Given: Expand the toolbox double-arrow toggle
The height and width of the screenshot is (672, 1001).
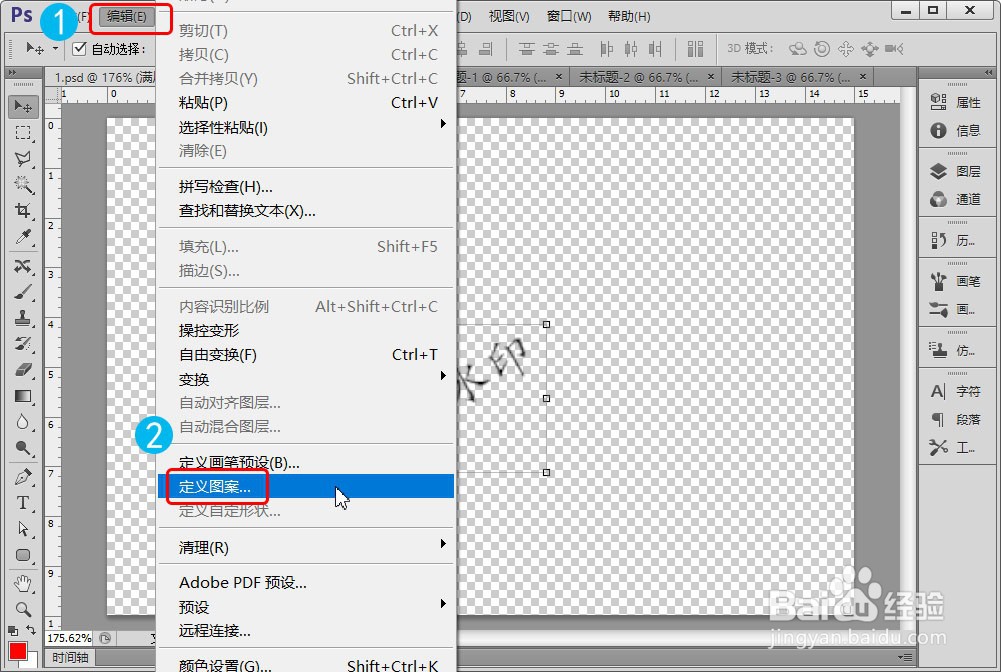Looking at the screenshot, I should coord(11,73).
